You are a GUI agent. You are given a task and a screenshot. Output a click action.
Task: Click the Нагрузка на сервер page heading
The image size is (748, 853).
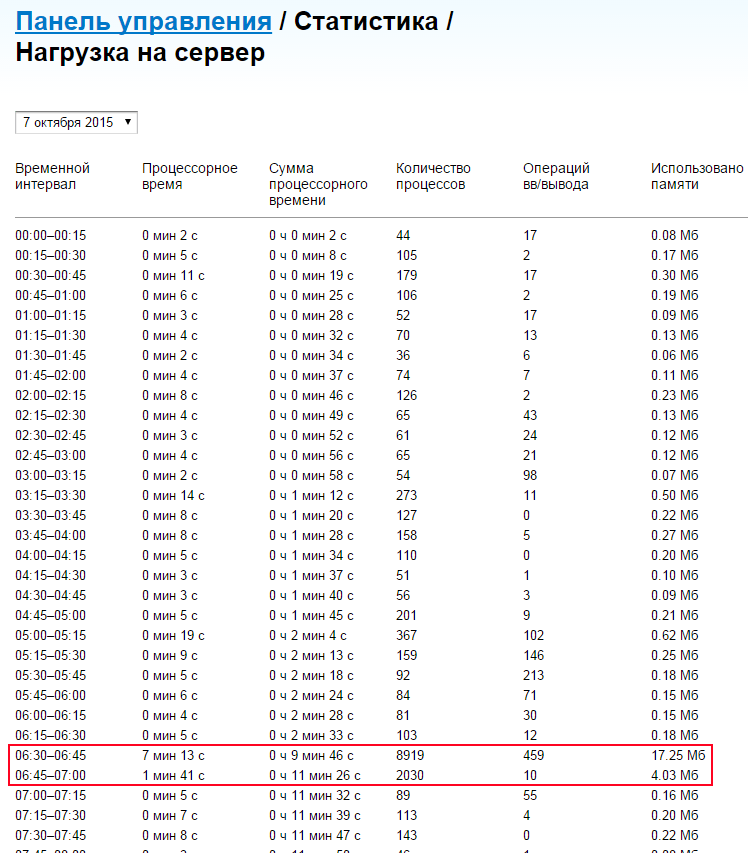[x=140, y=53]
